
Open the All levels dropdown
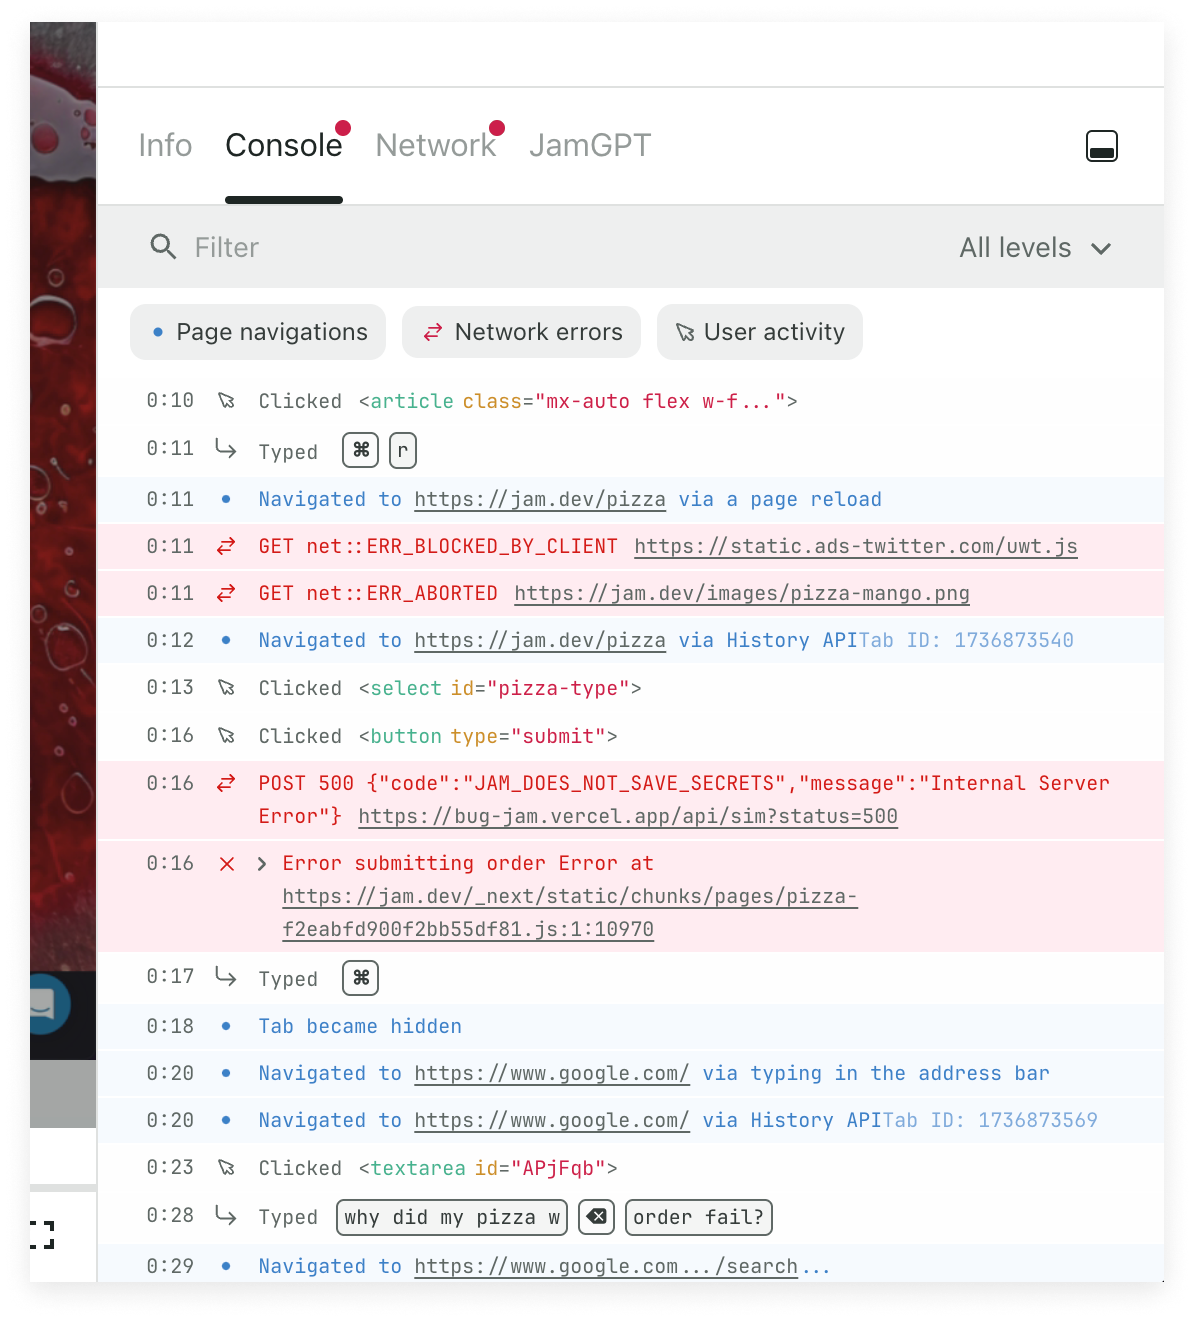(1035, 248)
